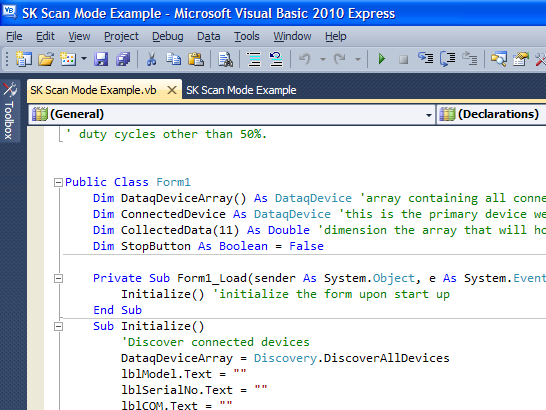Click the Open File folder icon
Screen dimensions: 546x410
[46, 59]
